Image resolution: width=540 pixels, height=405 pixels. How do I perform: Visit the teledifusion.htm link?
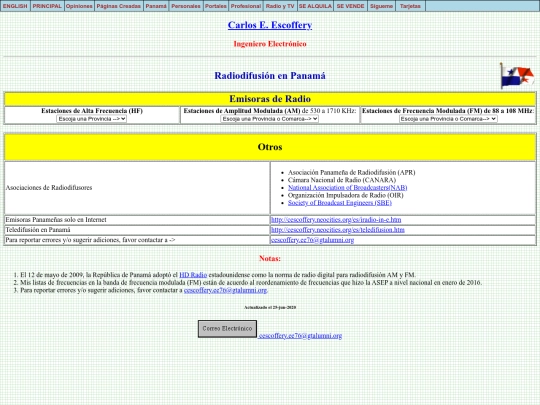(x=338, y=230)
